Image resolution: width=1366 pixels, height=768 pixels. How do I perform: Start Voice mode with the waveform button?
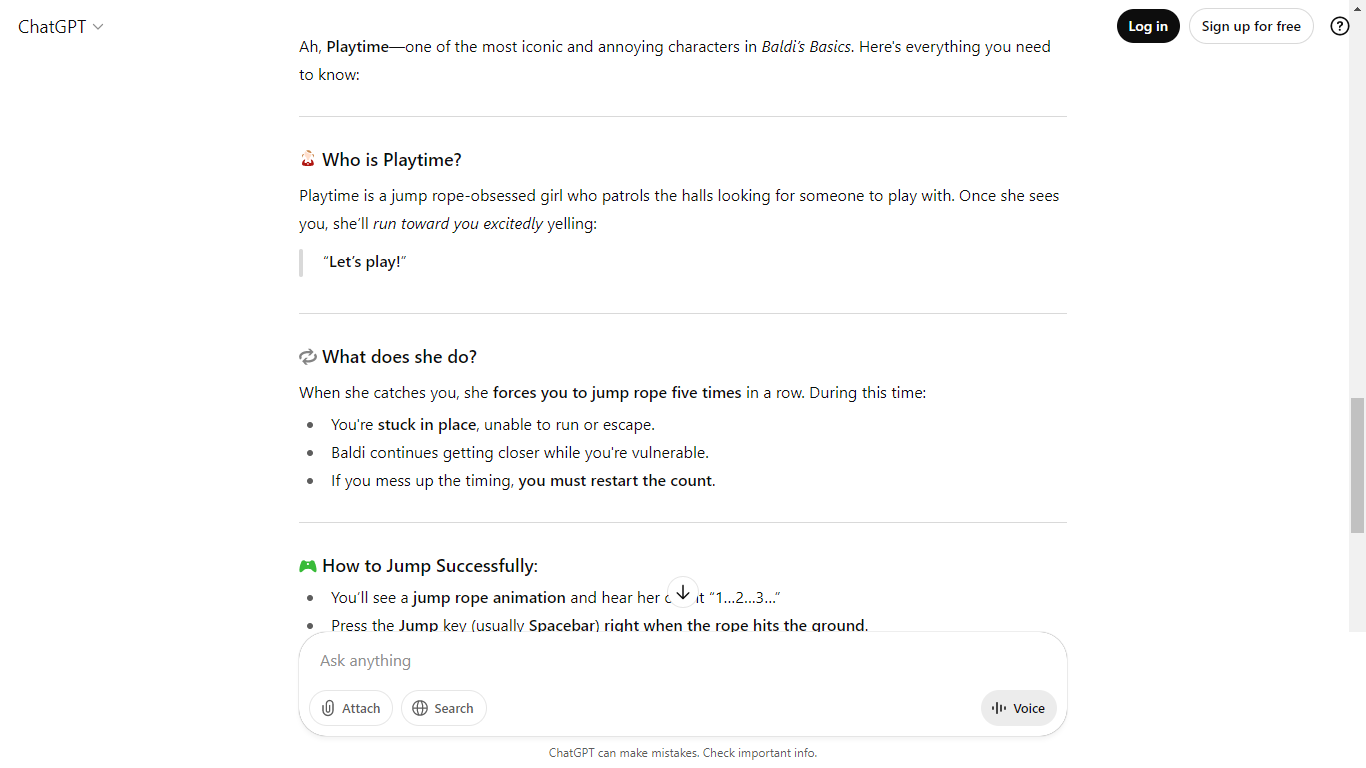pyautogui.click(x=1018, y=708)
